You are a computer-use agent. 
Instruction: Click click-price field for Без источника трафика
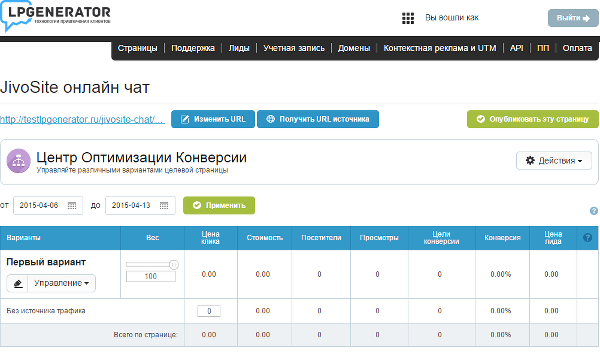pos(209,311)
